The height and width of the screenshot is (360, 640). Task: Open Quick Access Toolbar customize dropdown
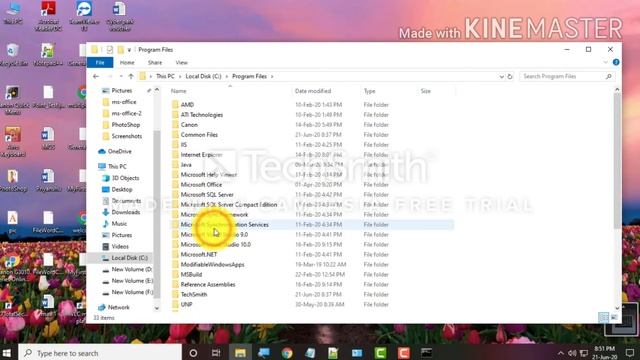click(129, 50)
